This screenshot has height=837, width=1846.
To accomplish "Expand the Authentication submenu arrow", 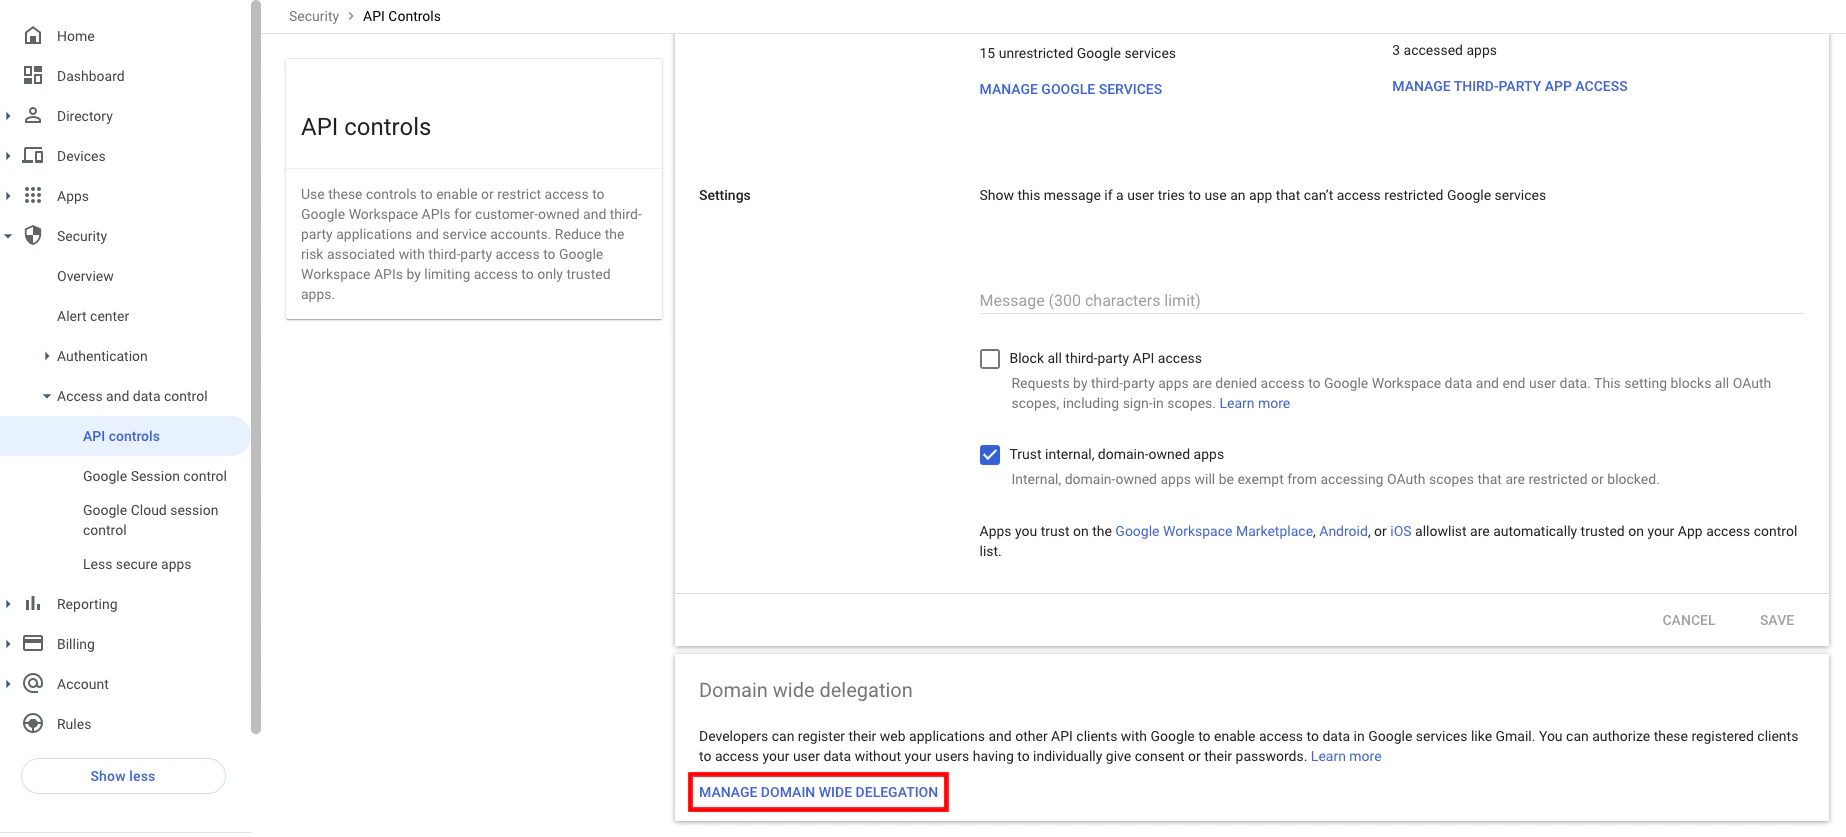I will (47, 356).
